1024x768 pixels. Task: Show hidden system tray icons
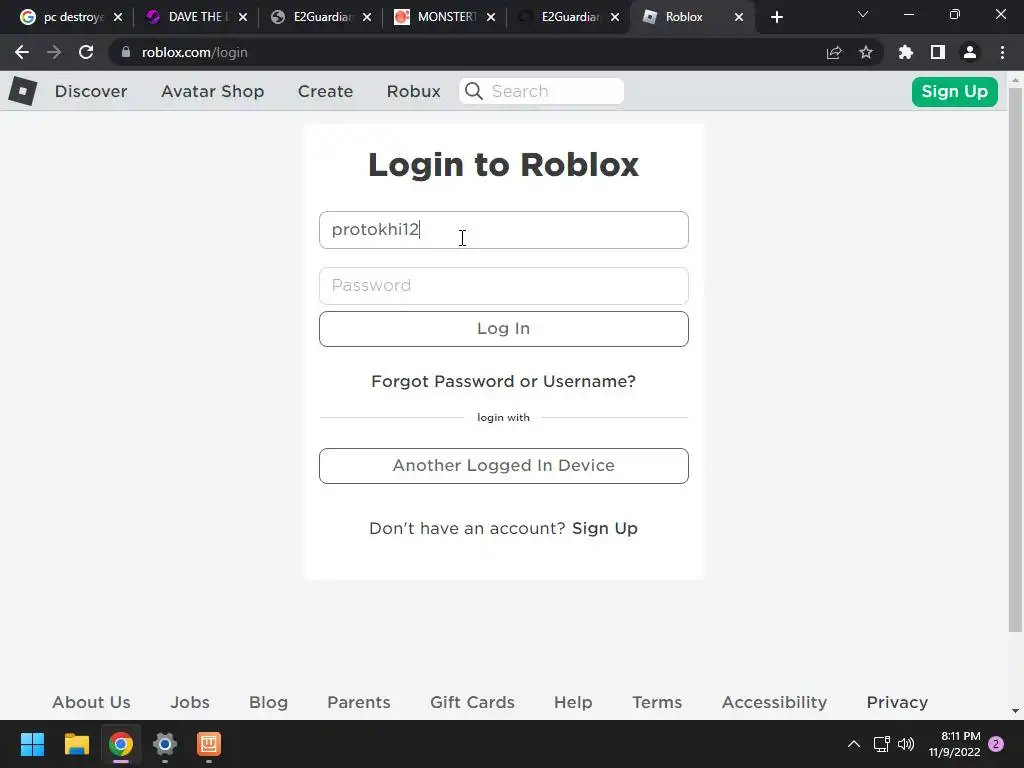click(854, 744)
